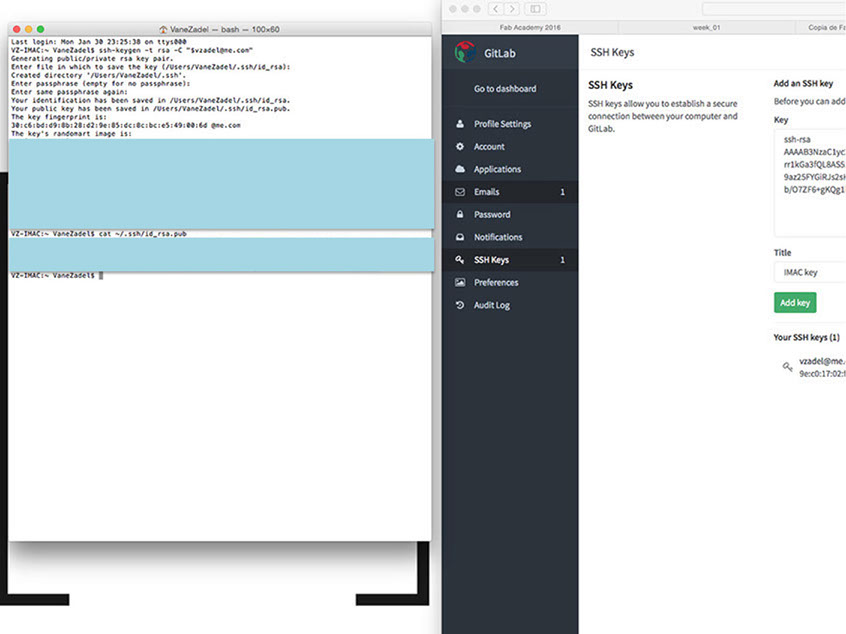The height and width of the screenshot is (634, 846).
Task: Click the SSH Keys page header title
Action: coord(612,52)
